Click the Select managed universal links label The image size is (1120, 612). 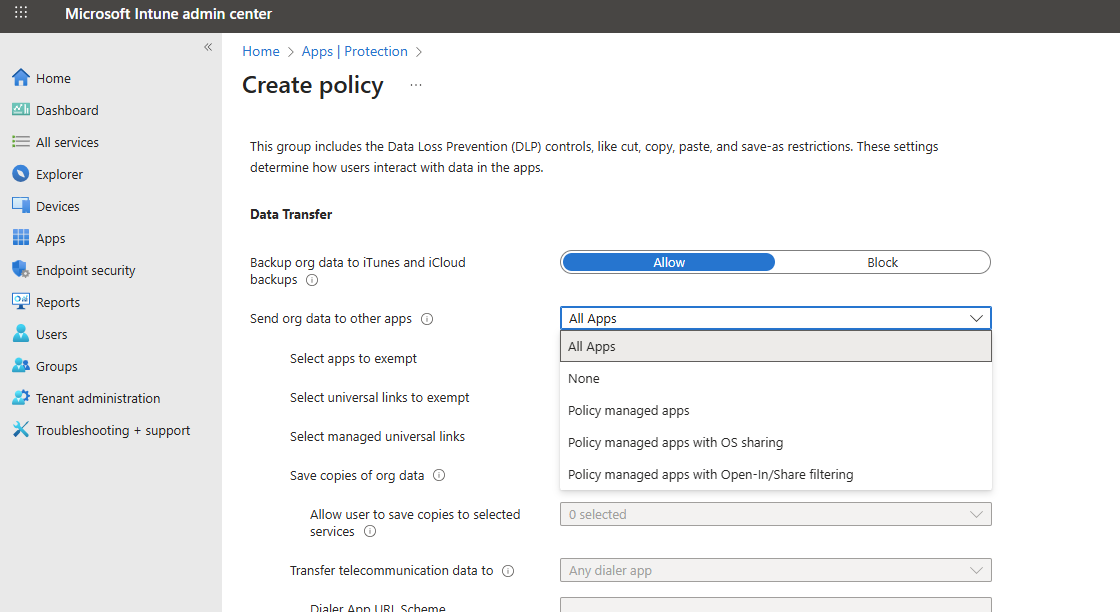tap(377, 436)
